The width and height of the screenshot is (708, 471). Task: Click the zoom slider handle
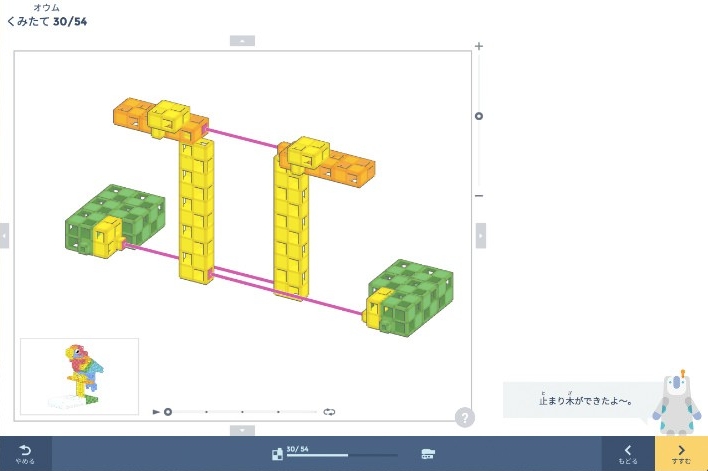(479, 116)
